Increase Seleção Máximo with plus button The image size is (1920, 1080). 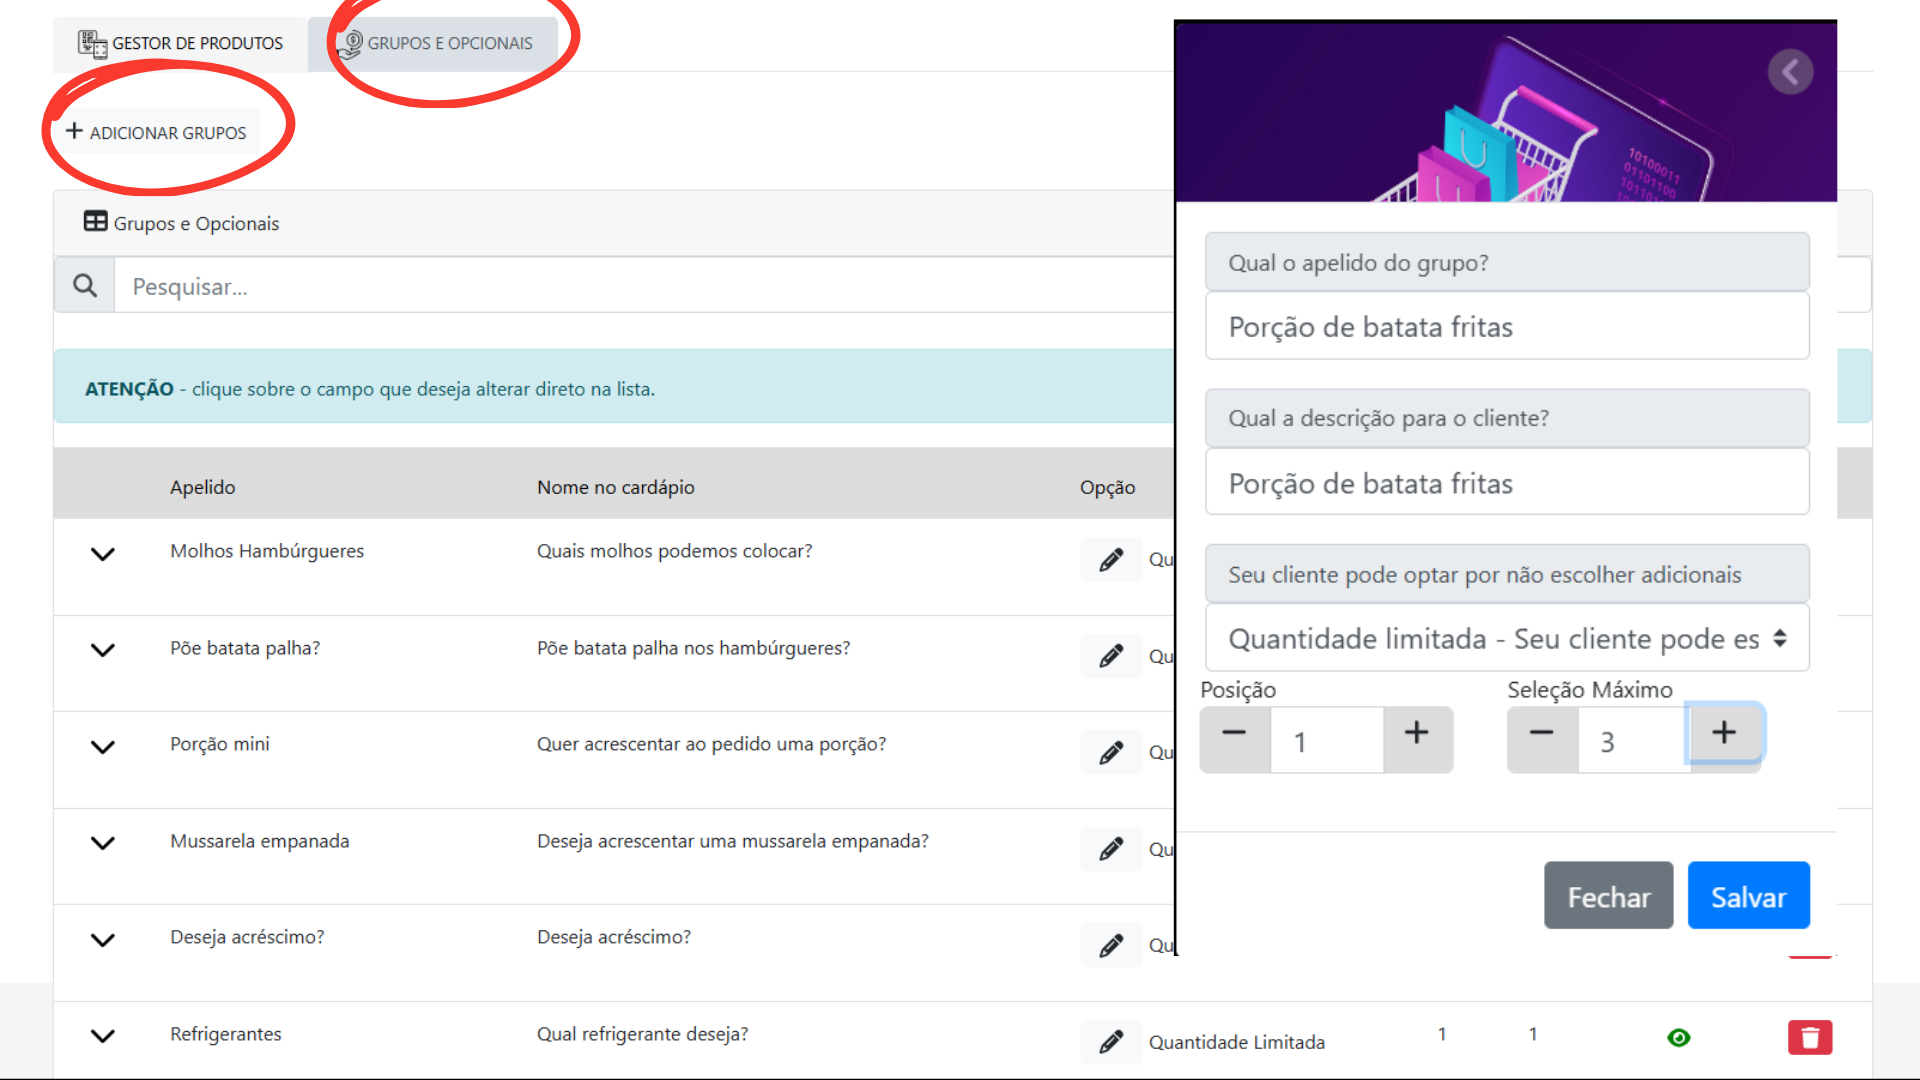click(x=1723, y=733)
